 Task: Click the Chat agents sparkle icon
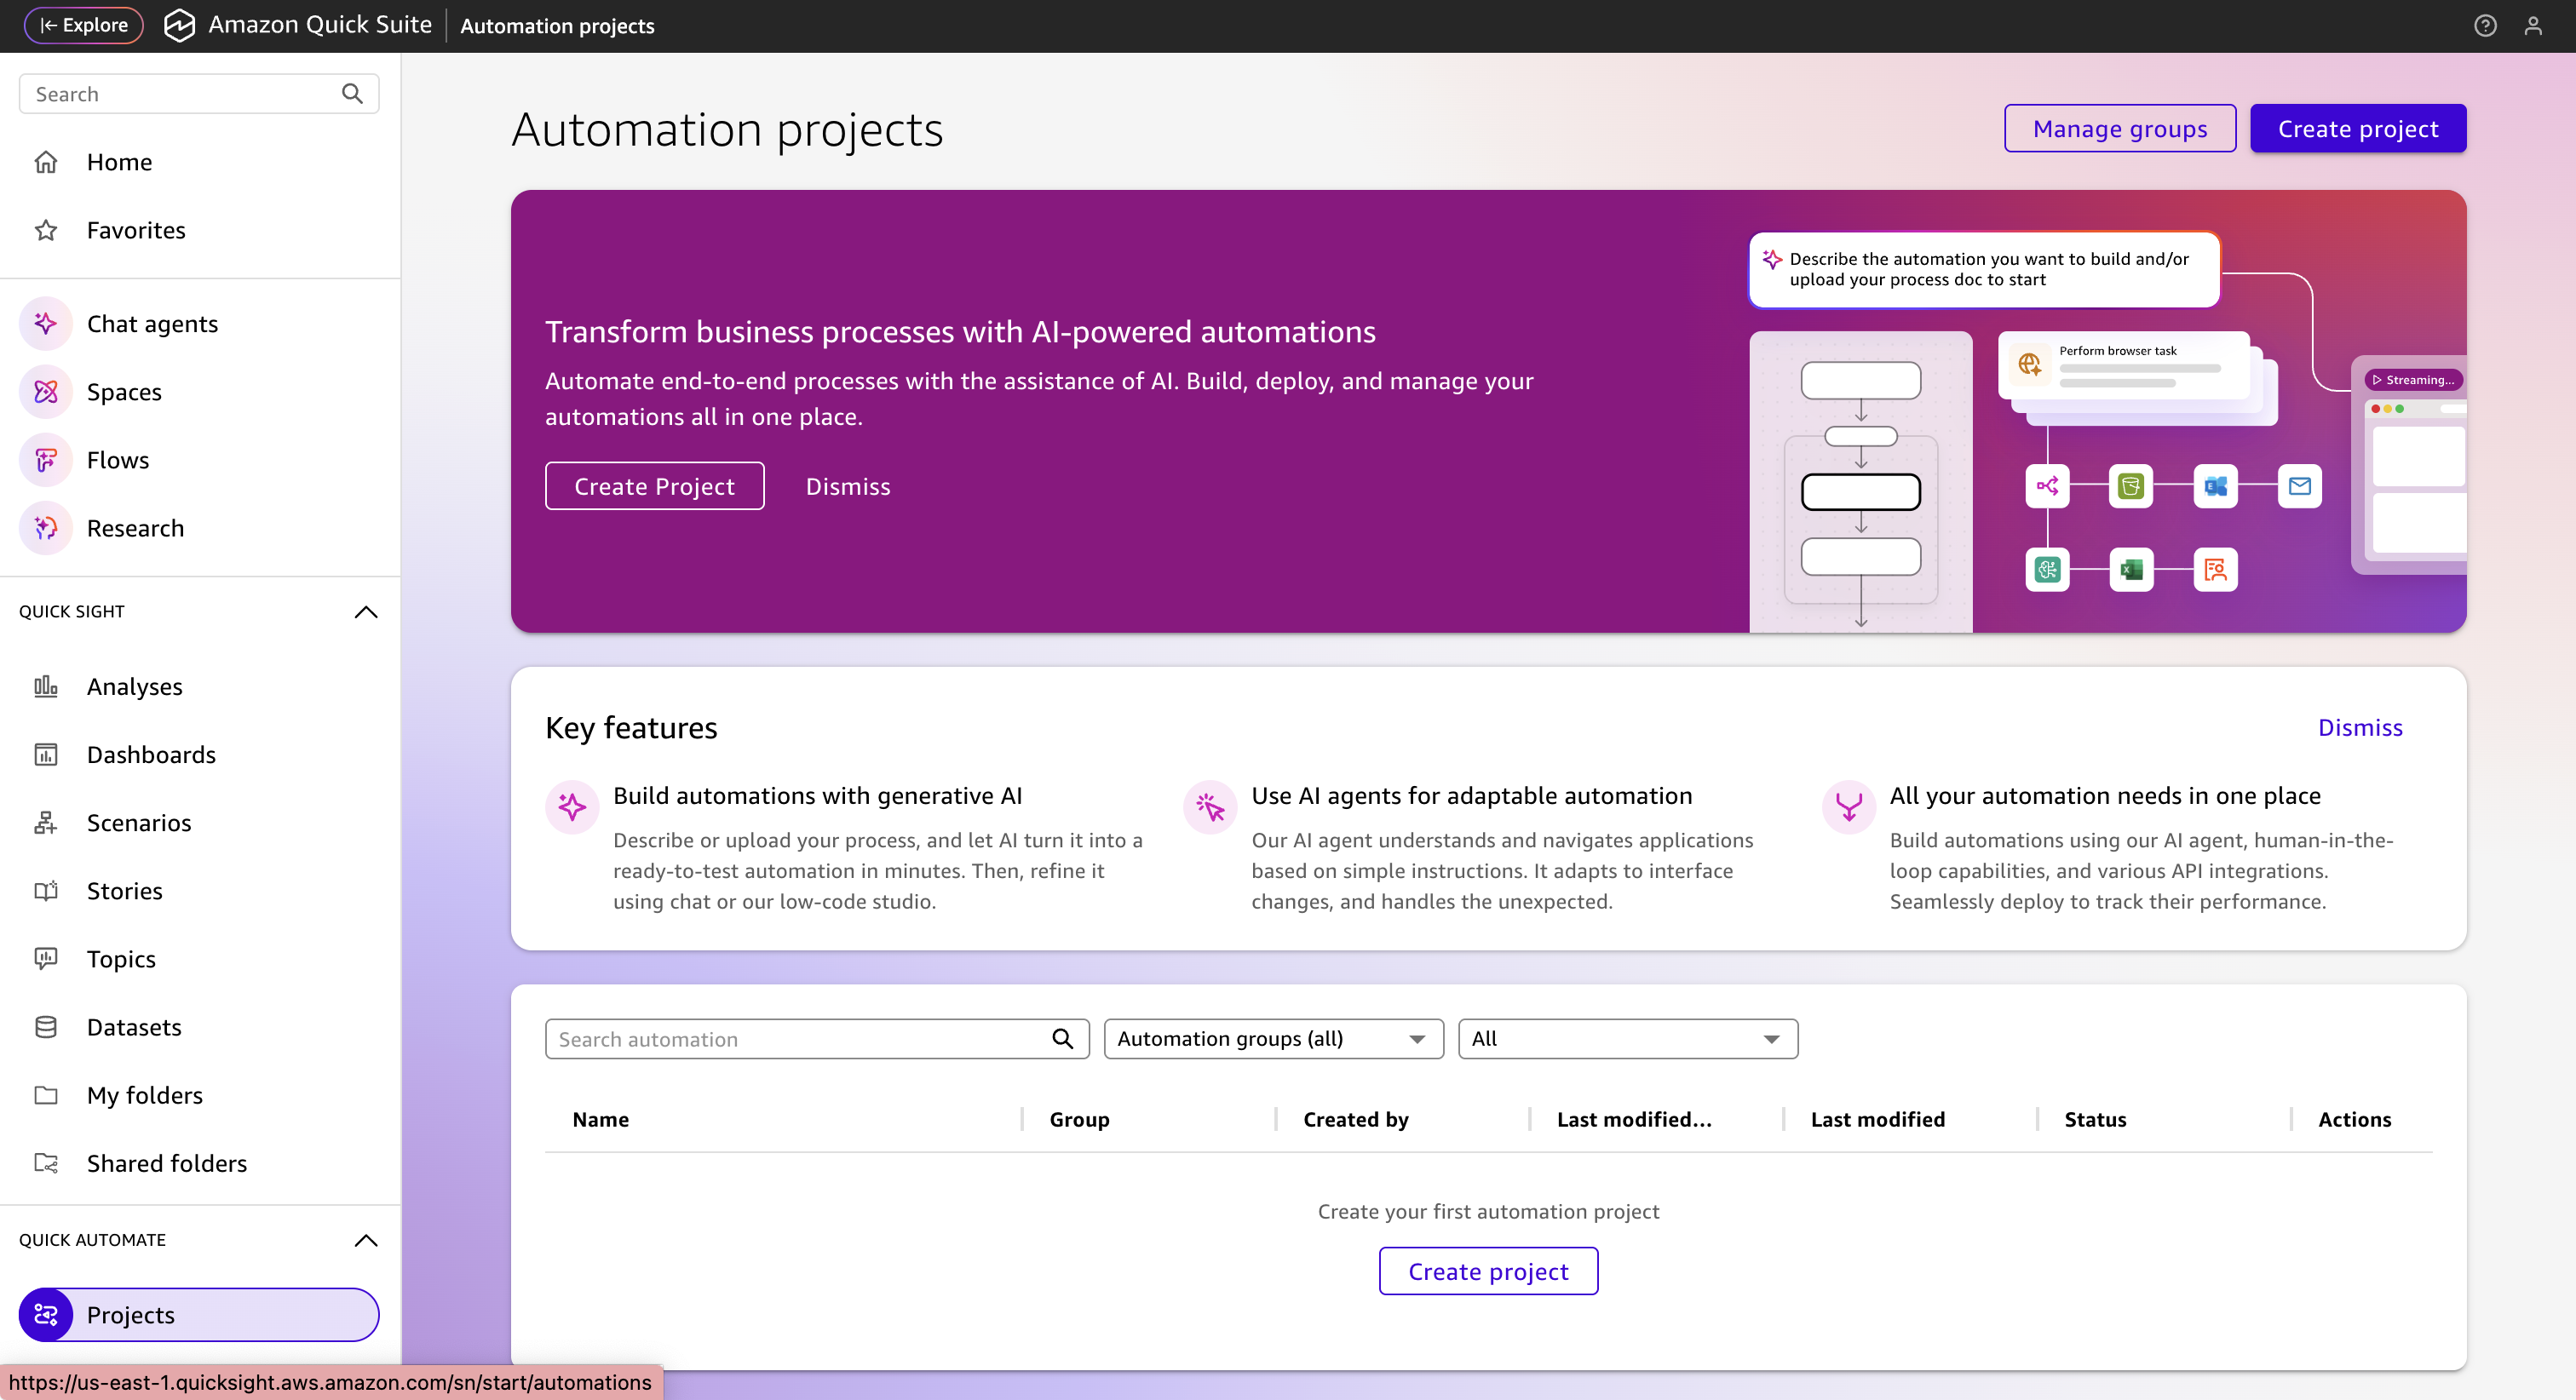click(46, 323)
